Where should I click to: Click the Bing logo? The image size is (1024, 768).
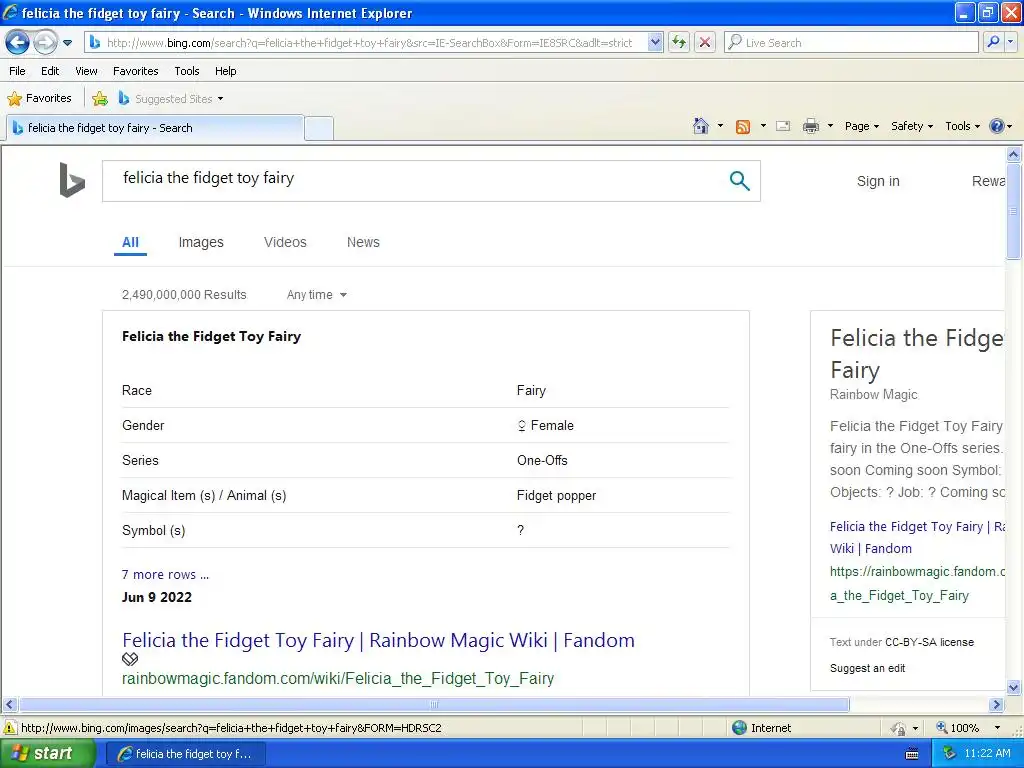72,180
